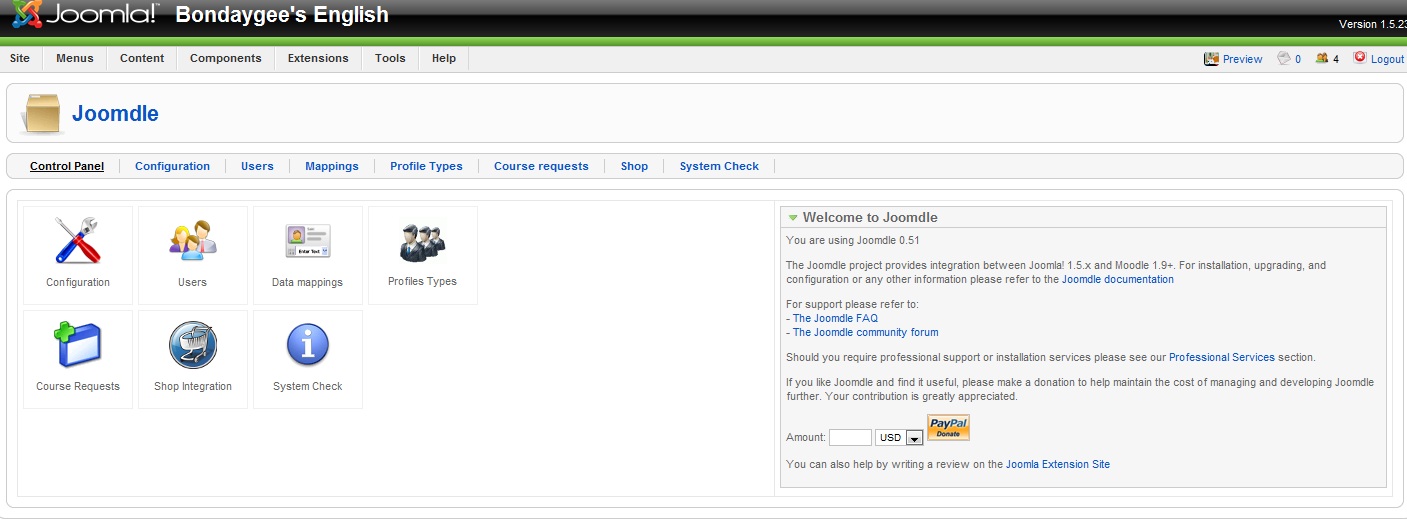Open the Data mappings icon
1407x526 pixels.
[307, 241]
